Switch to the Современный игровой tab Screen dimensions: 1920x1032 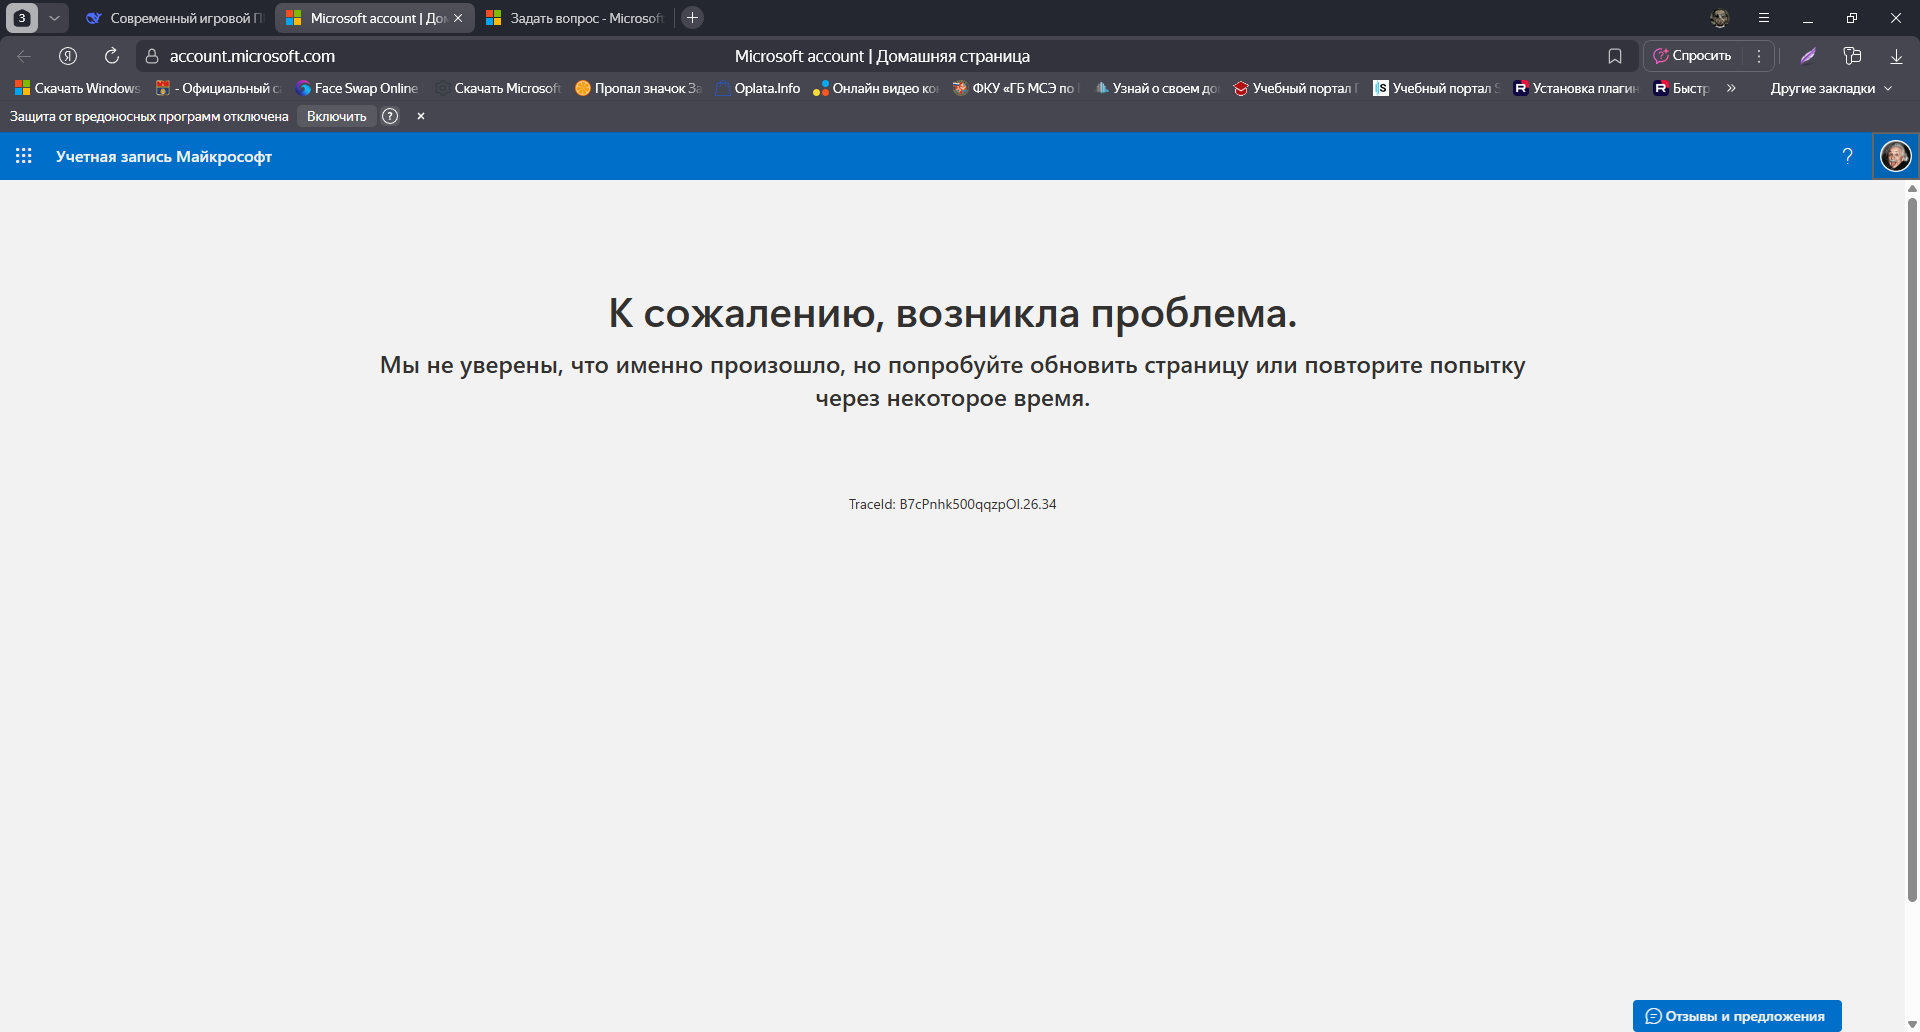pyautogui.click(x=175, y=18)
